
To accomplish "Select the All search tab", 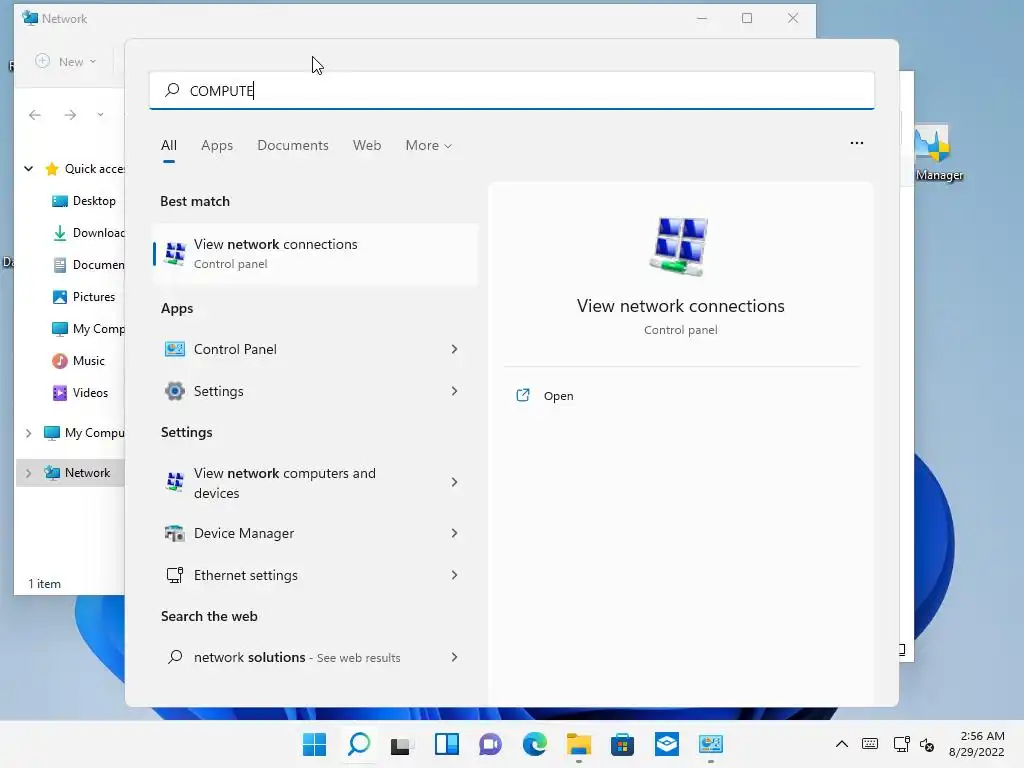I will point(168,146).
